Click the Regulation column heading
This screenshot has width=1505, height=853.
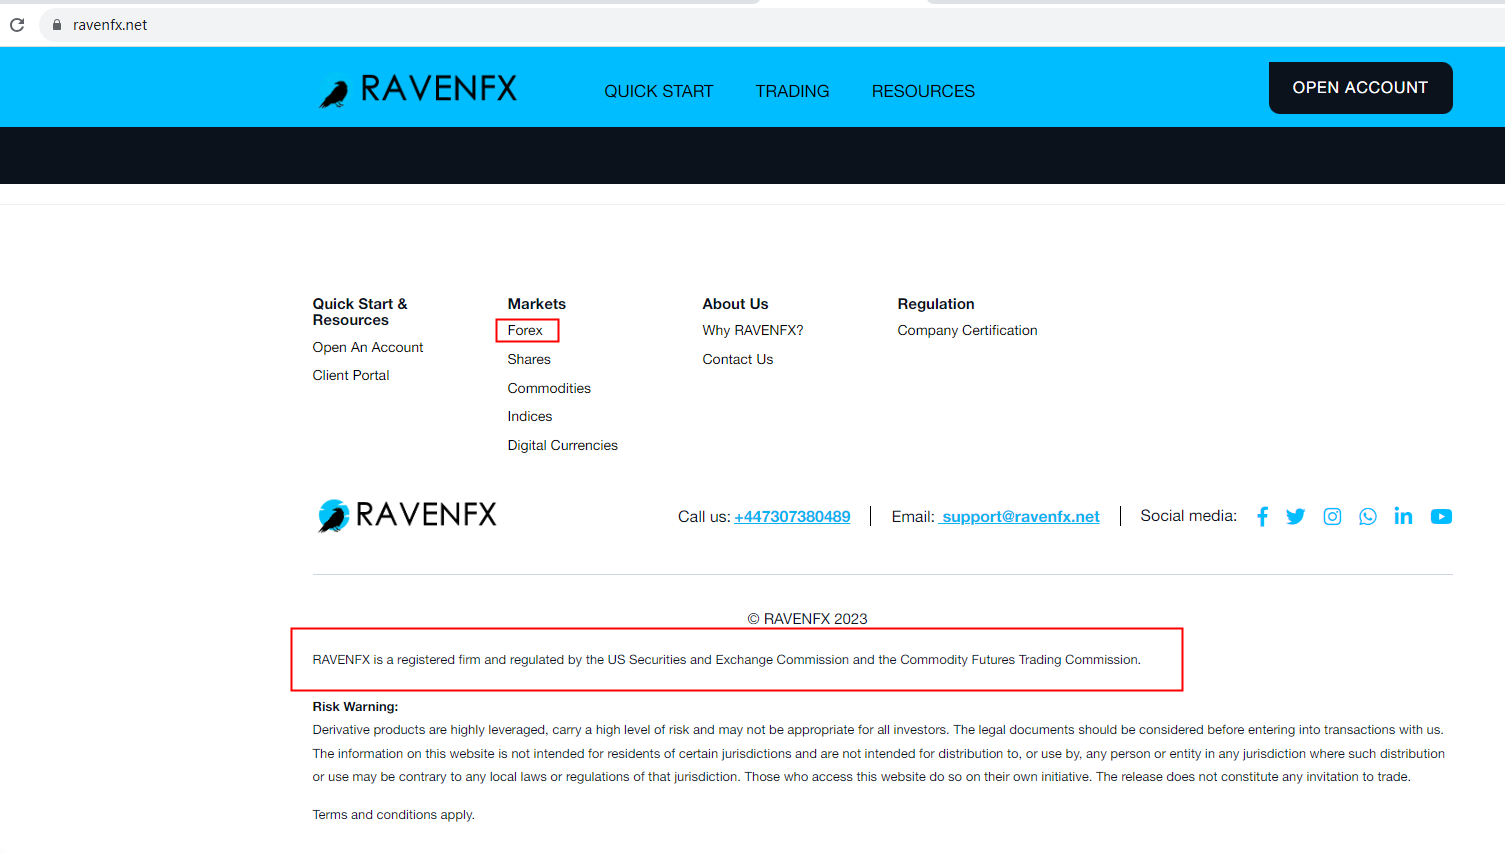tap(936, 304)
